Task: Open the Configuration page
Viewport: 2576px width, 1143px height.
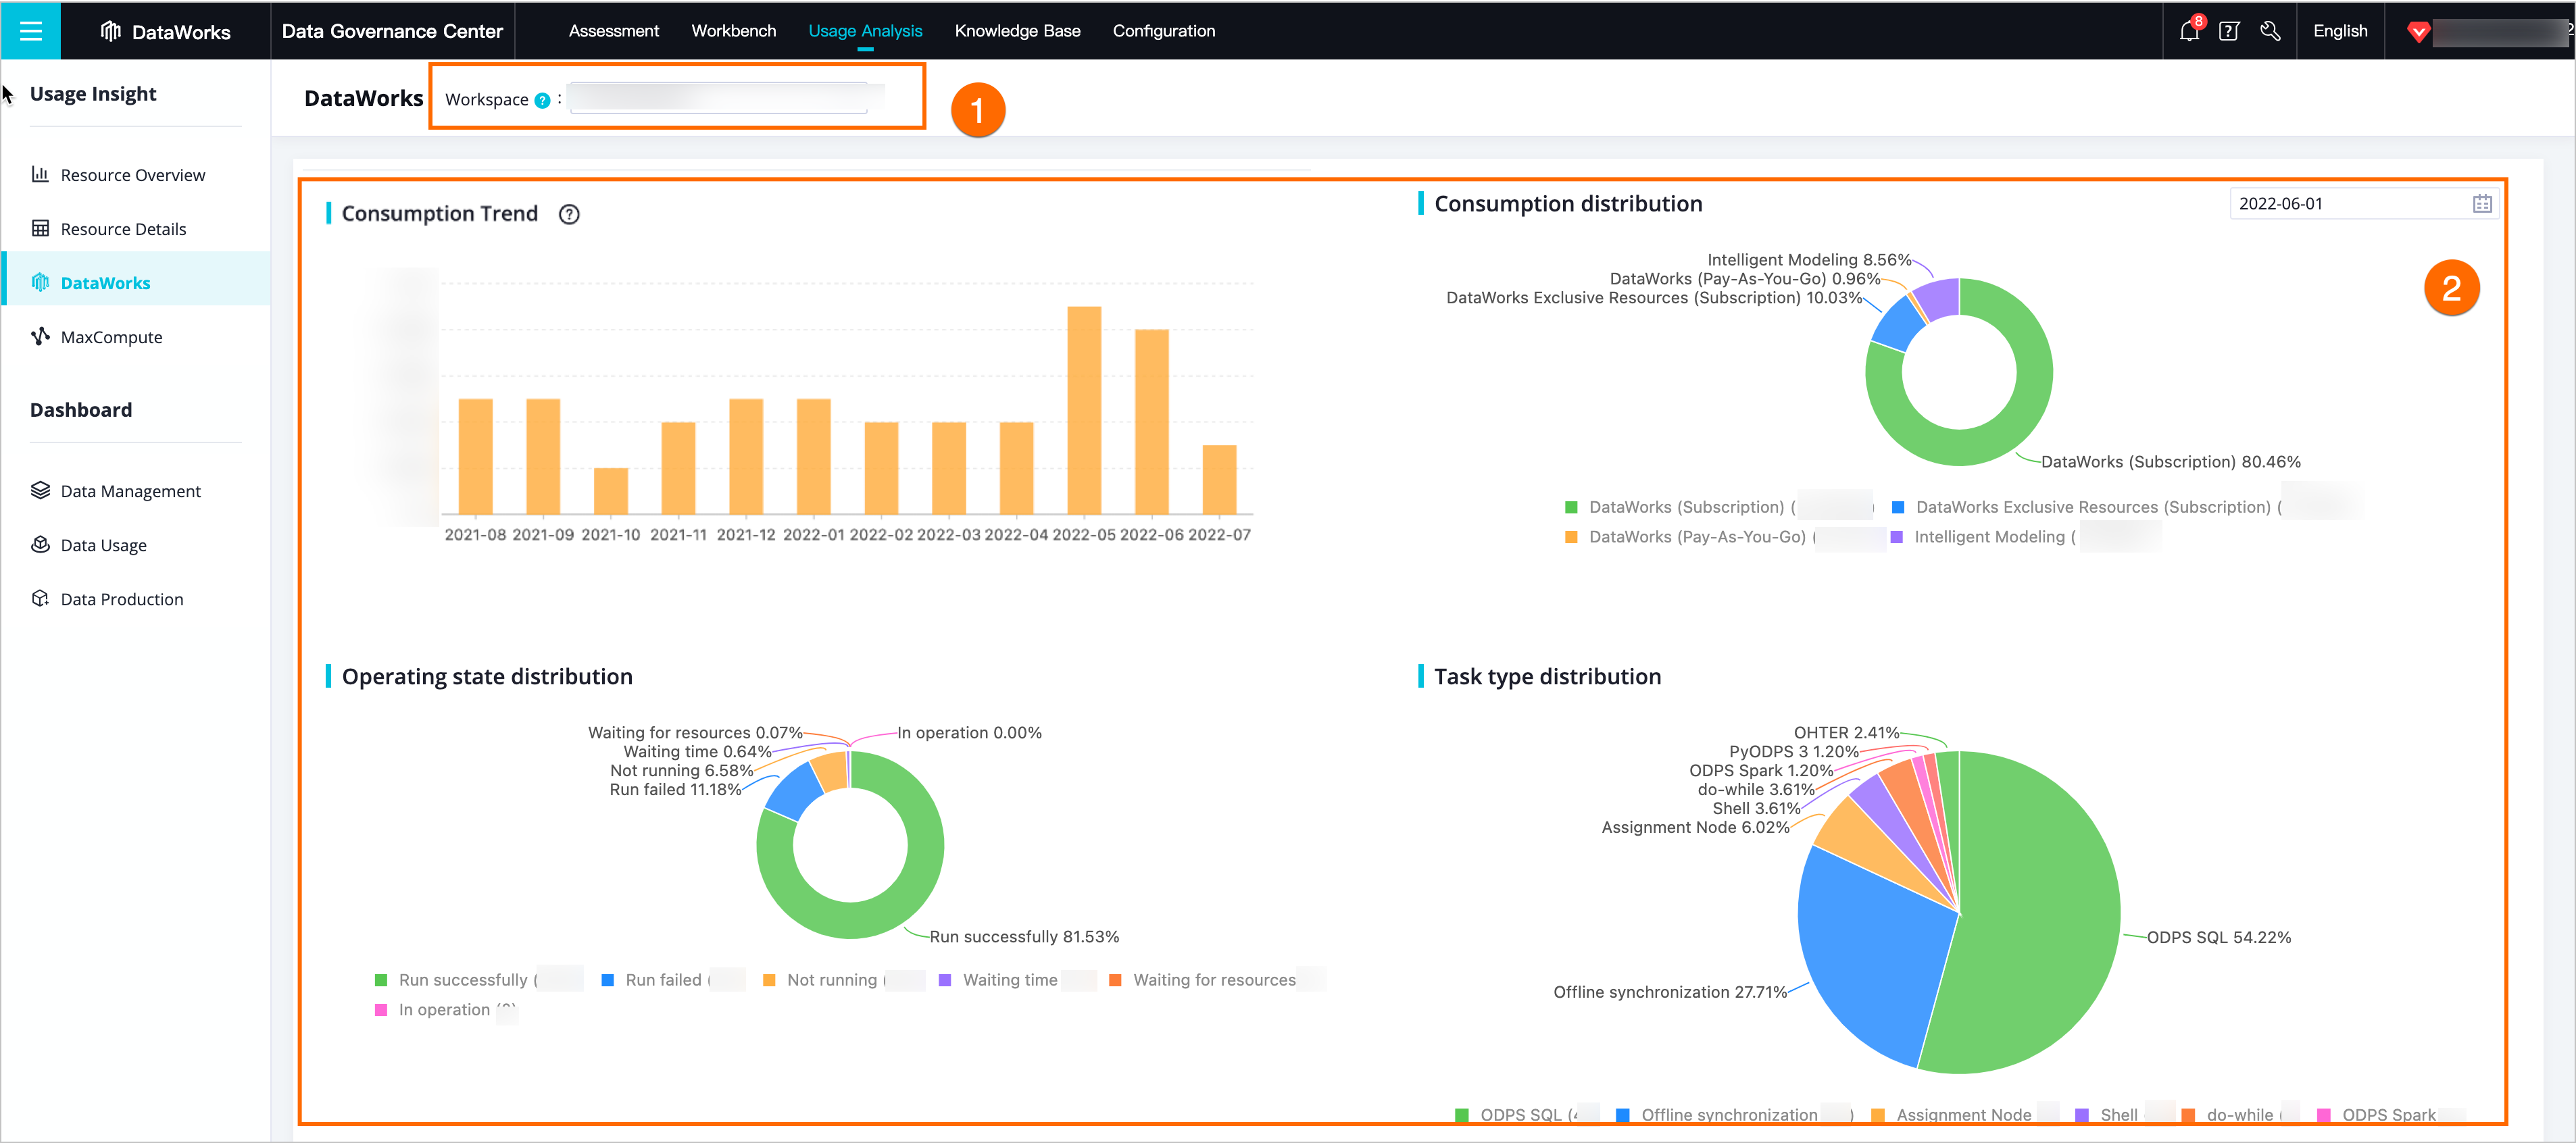Action: 1163,31
